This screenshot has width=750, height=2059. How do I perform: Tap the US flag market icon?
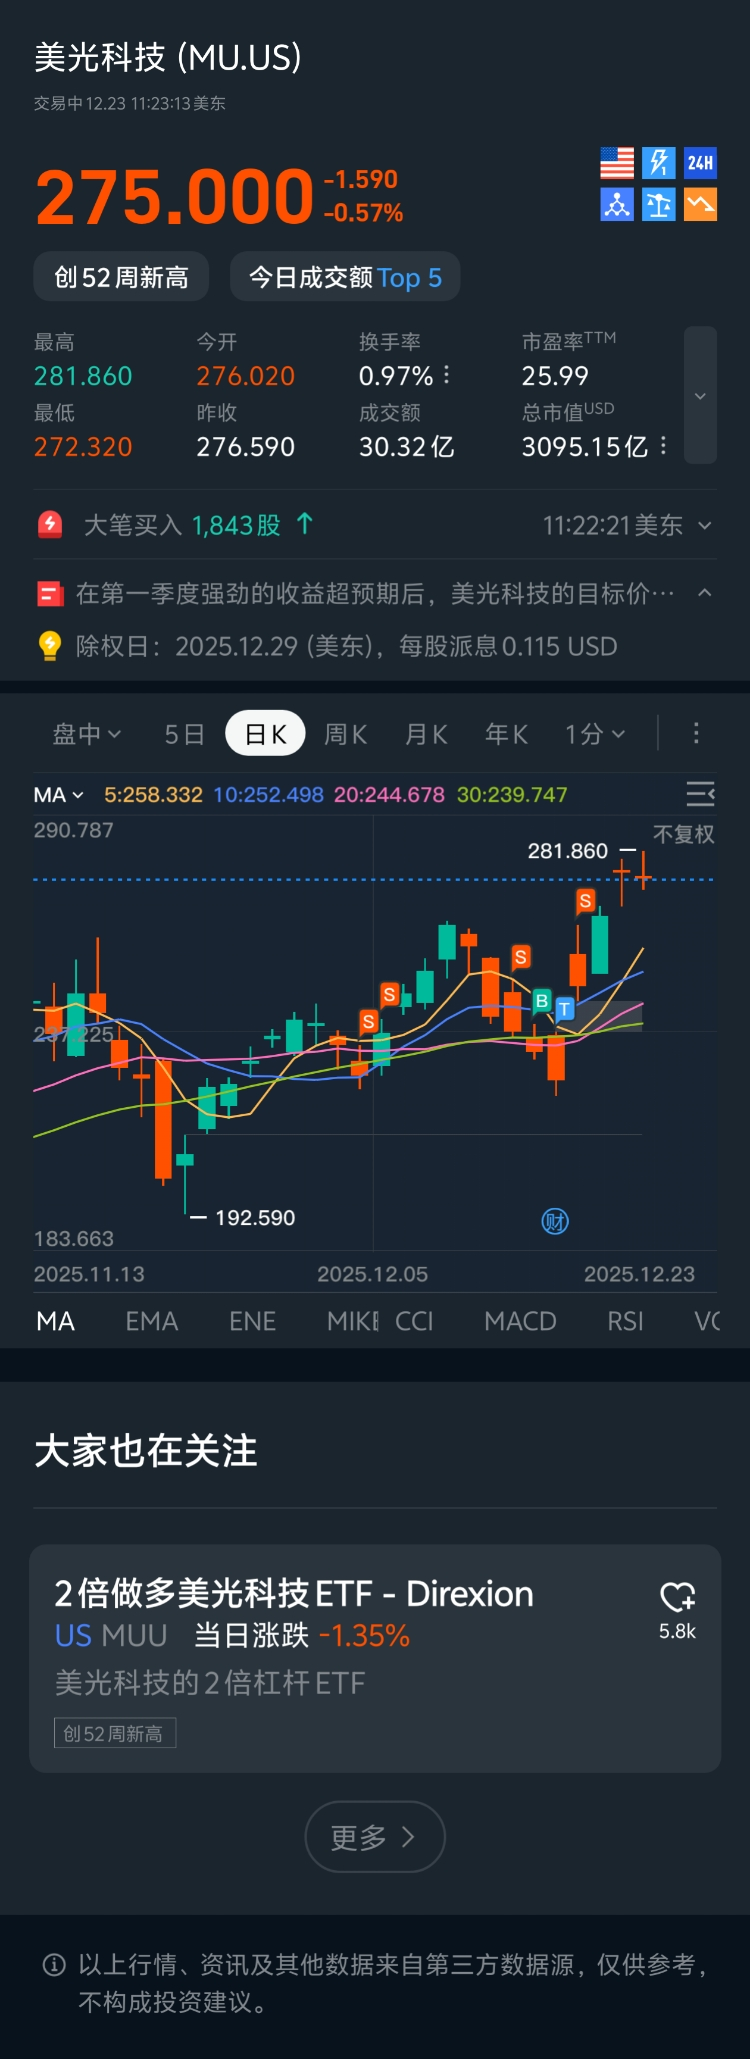[617, 163]
